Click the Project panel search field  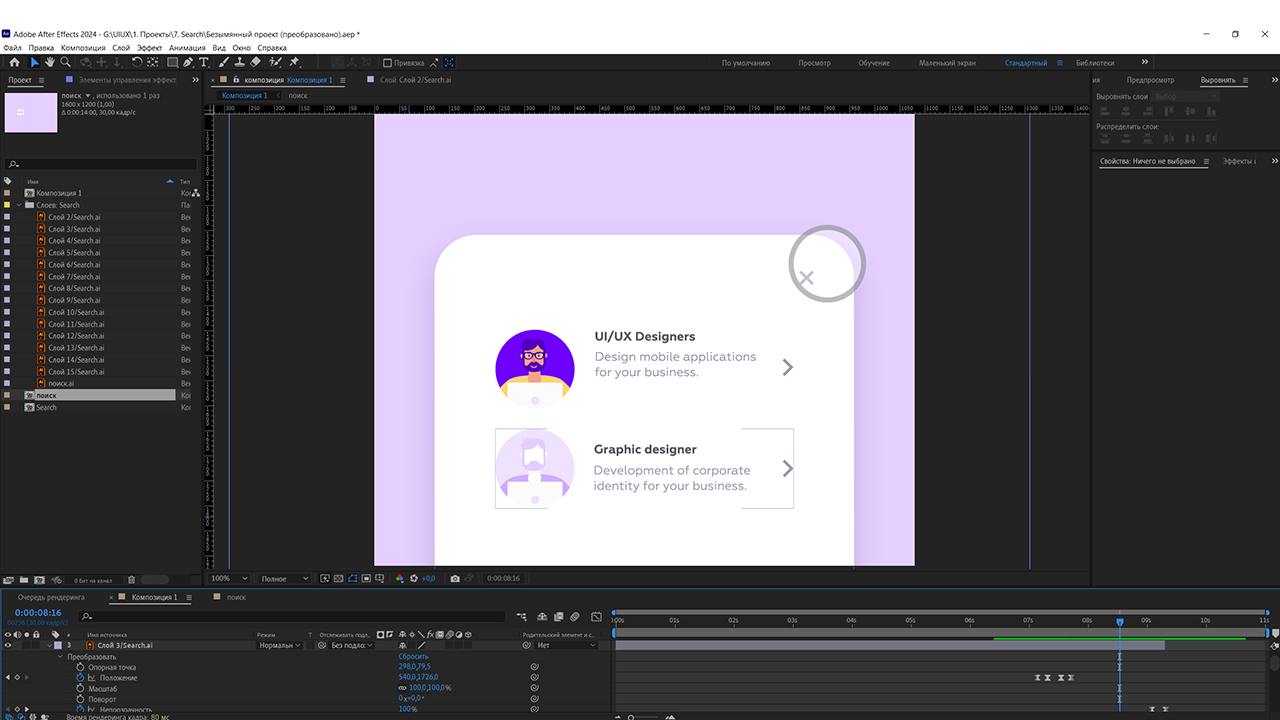coord(100,164)
